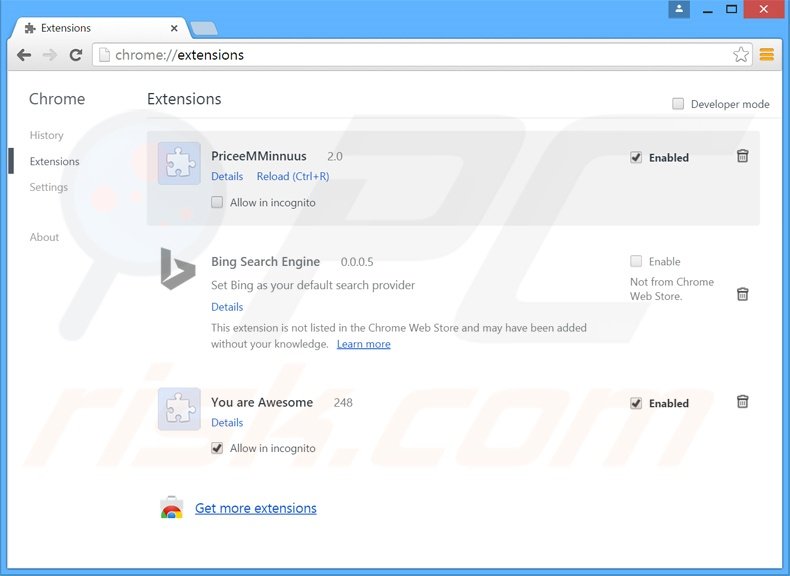Bookmark this page with the star icon

click(x=741, y=54)
